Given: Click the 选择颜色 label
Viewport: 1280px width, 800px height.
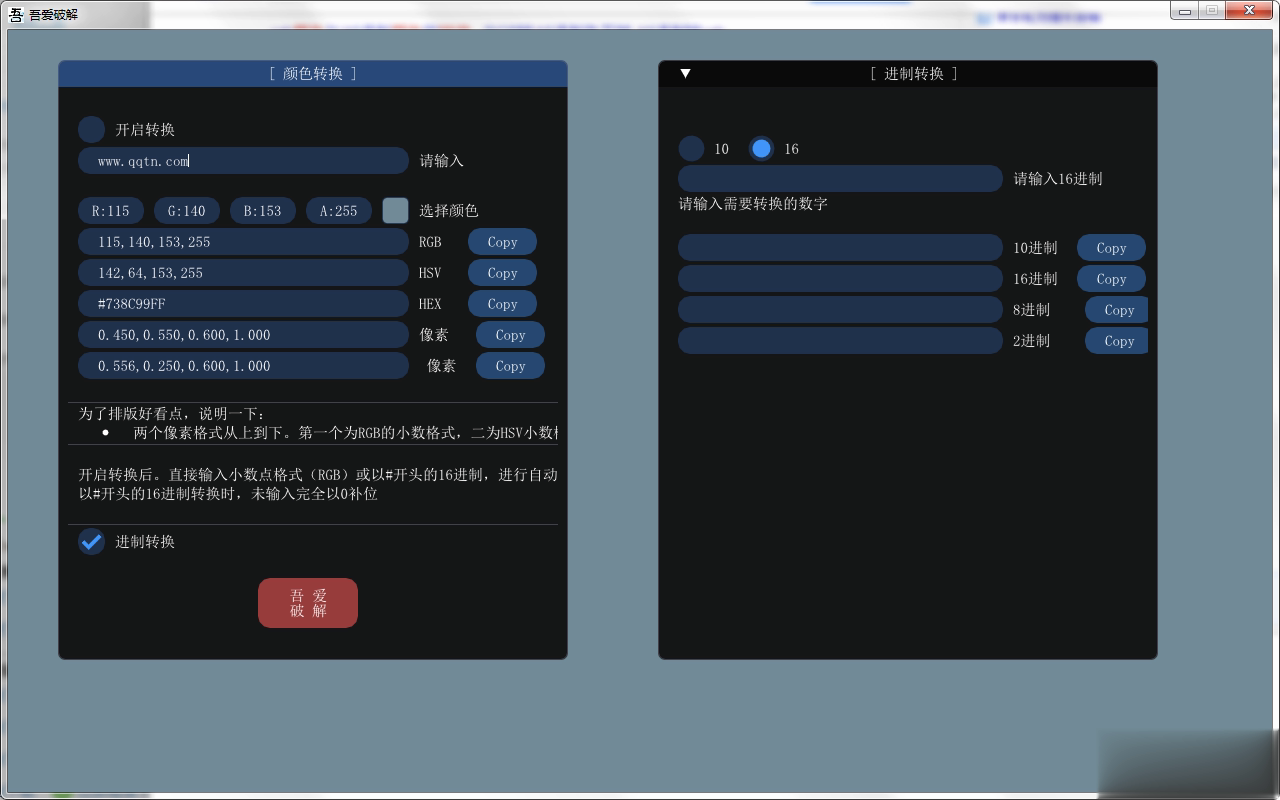Looking at the screenshot, I should [449, 211].
